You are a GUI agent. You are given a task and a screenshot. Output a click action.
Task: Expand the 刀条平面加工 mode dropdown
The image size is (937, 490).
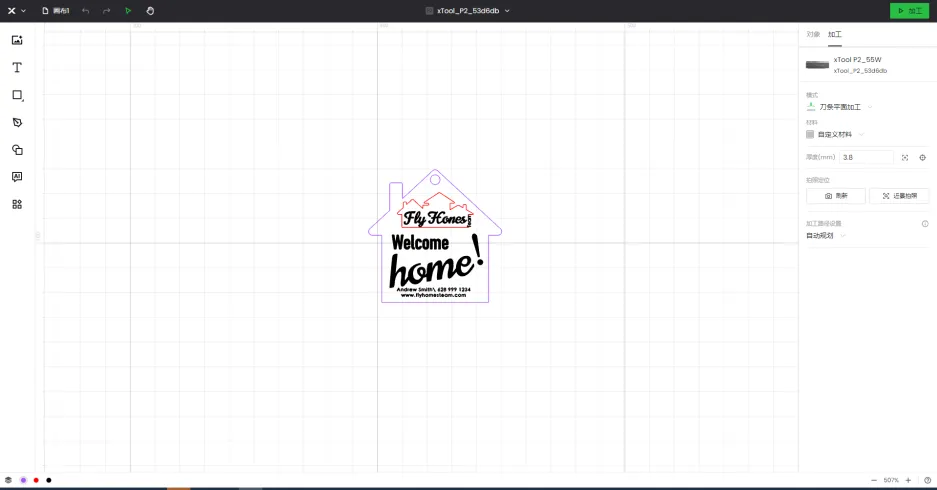point(840,107)
